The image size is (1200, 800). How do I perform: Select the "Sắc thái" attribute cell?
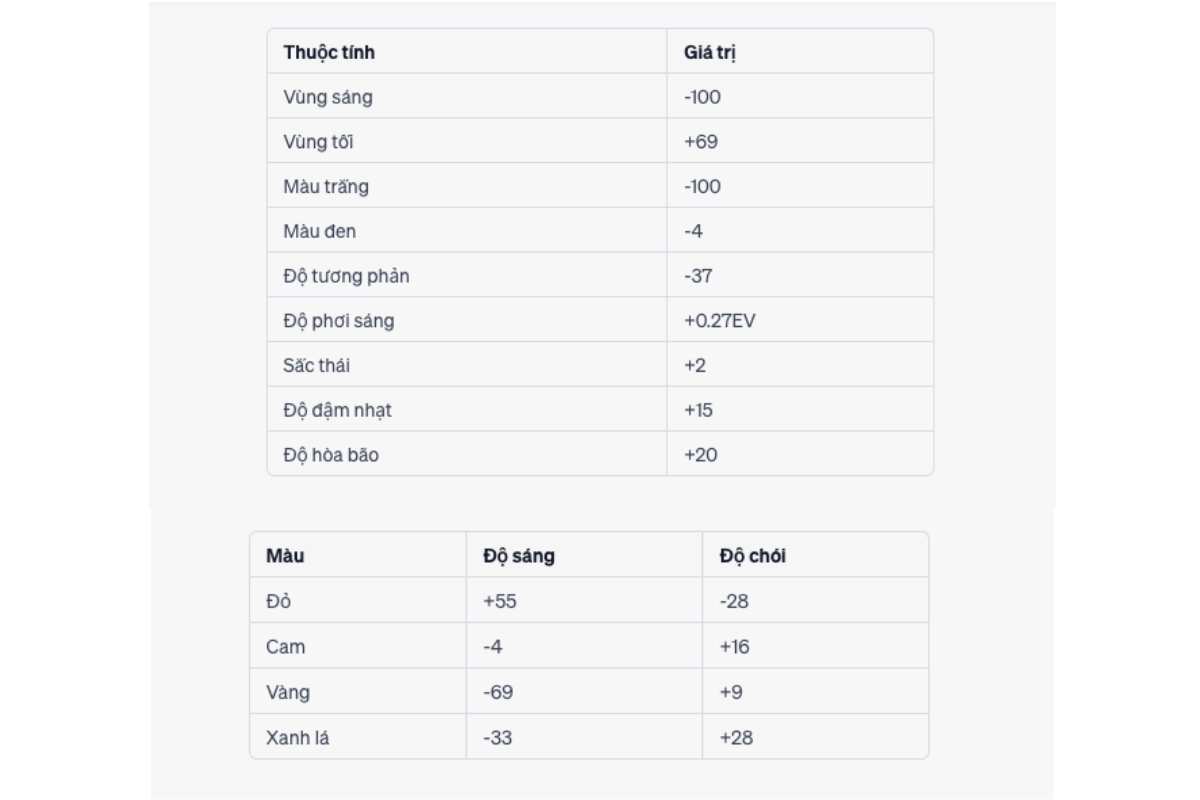[316, 366]
